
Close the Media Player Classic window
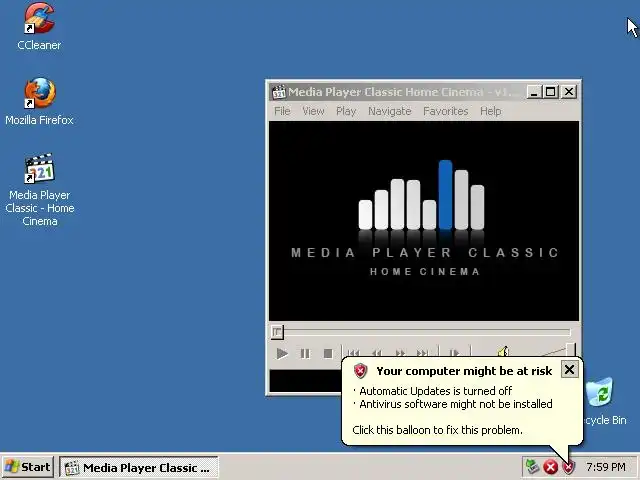click(569, 92)
